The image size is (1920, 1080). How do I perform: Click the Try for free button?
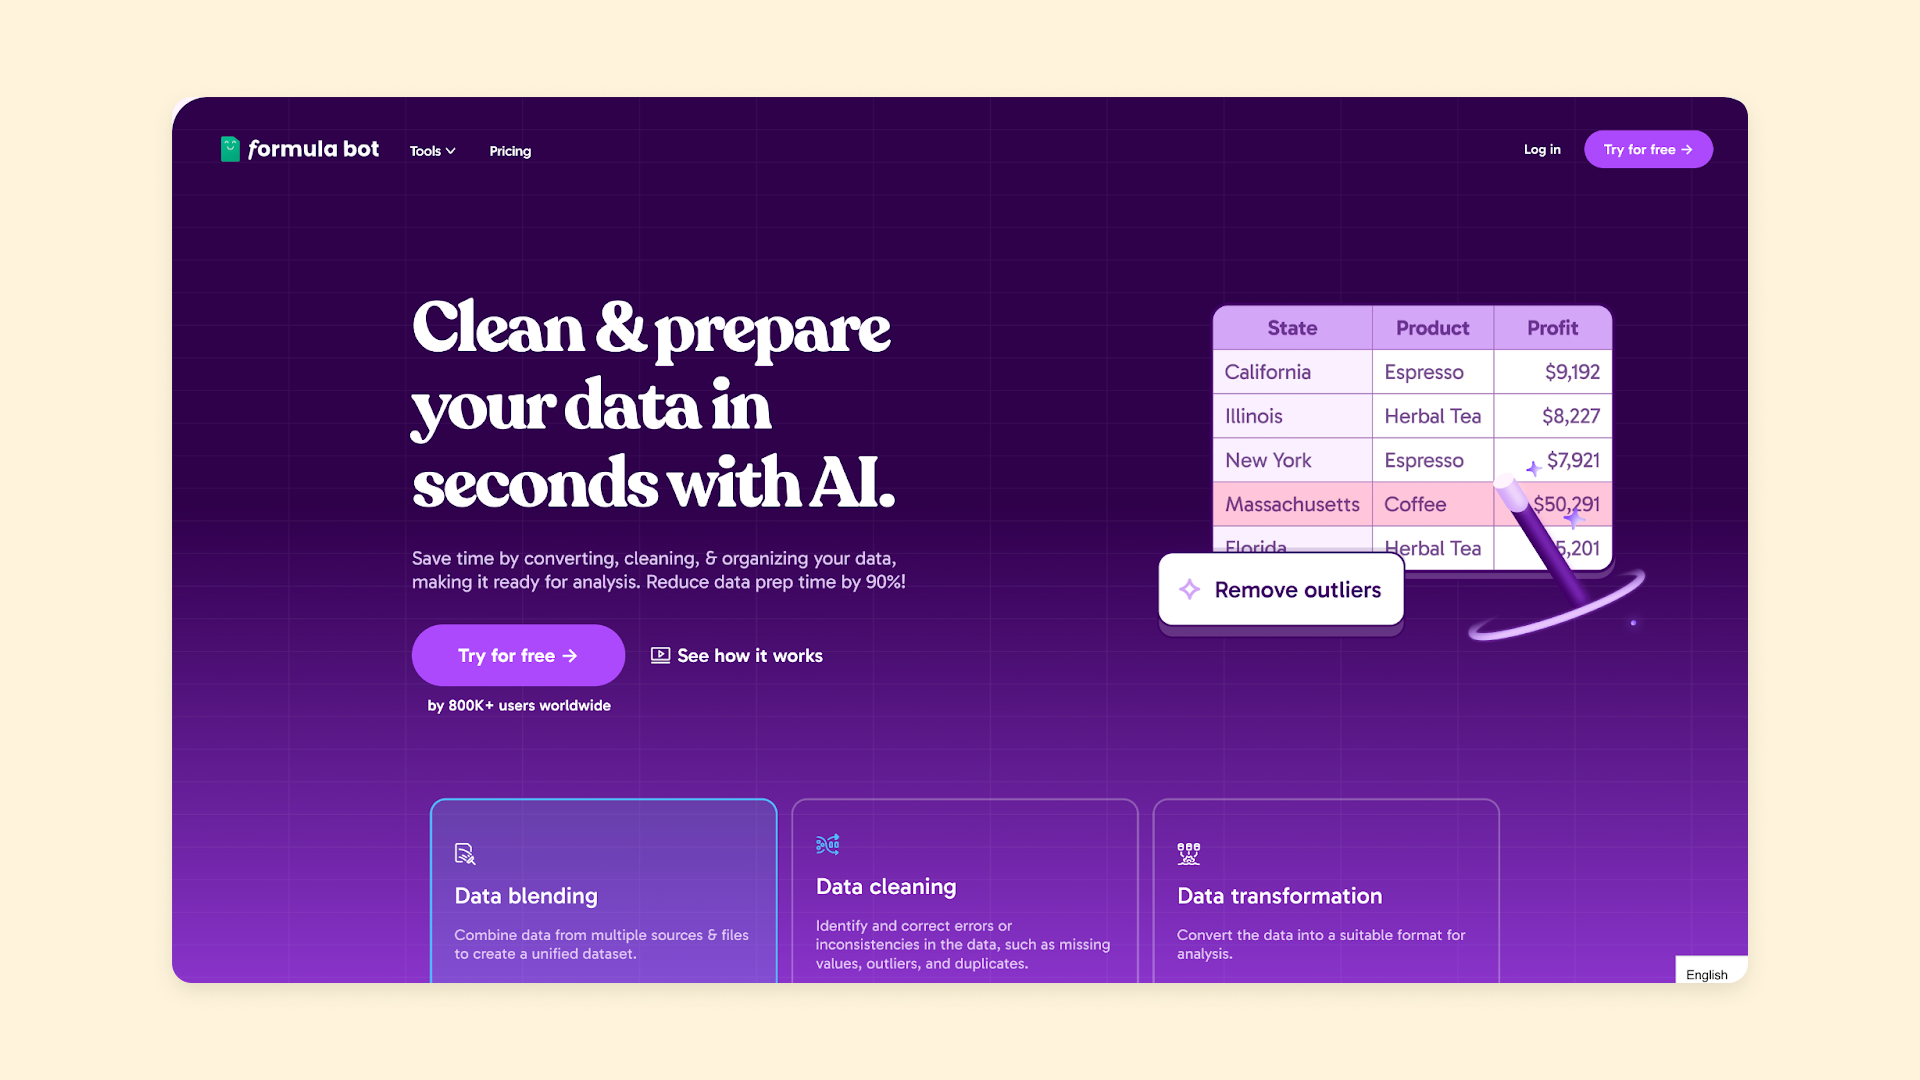coord(518,655)
